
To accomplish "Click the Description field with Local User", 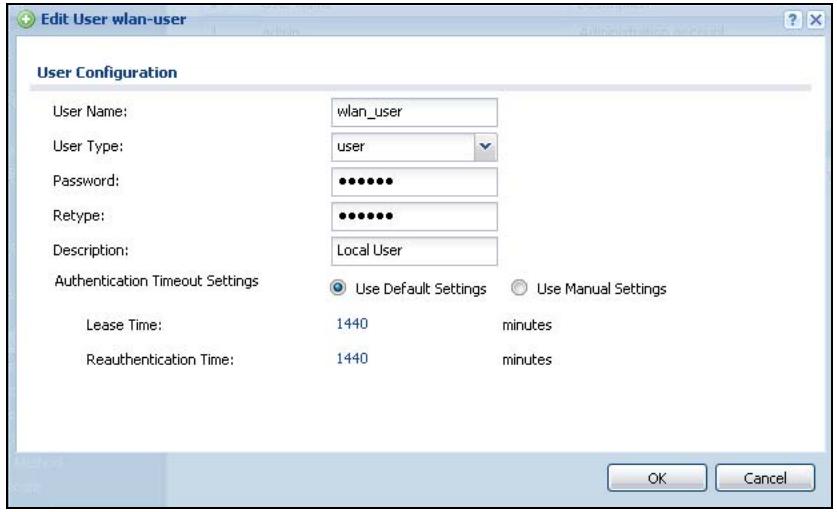I will coord(414,251).
